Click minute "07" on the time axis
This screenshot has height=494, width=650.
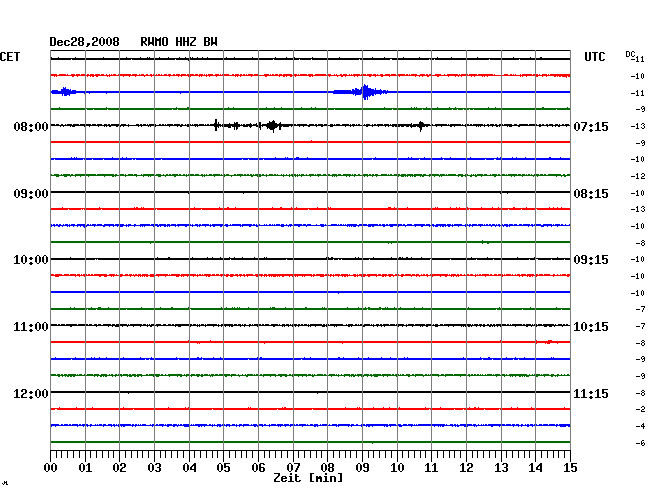293,468
